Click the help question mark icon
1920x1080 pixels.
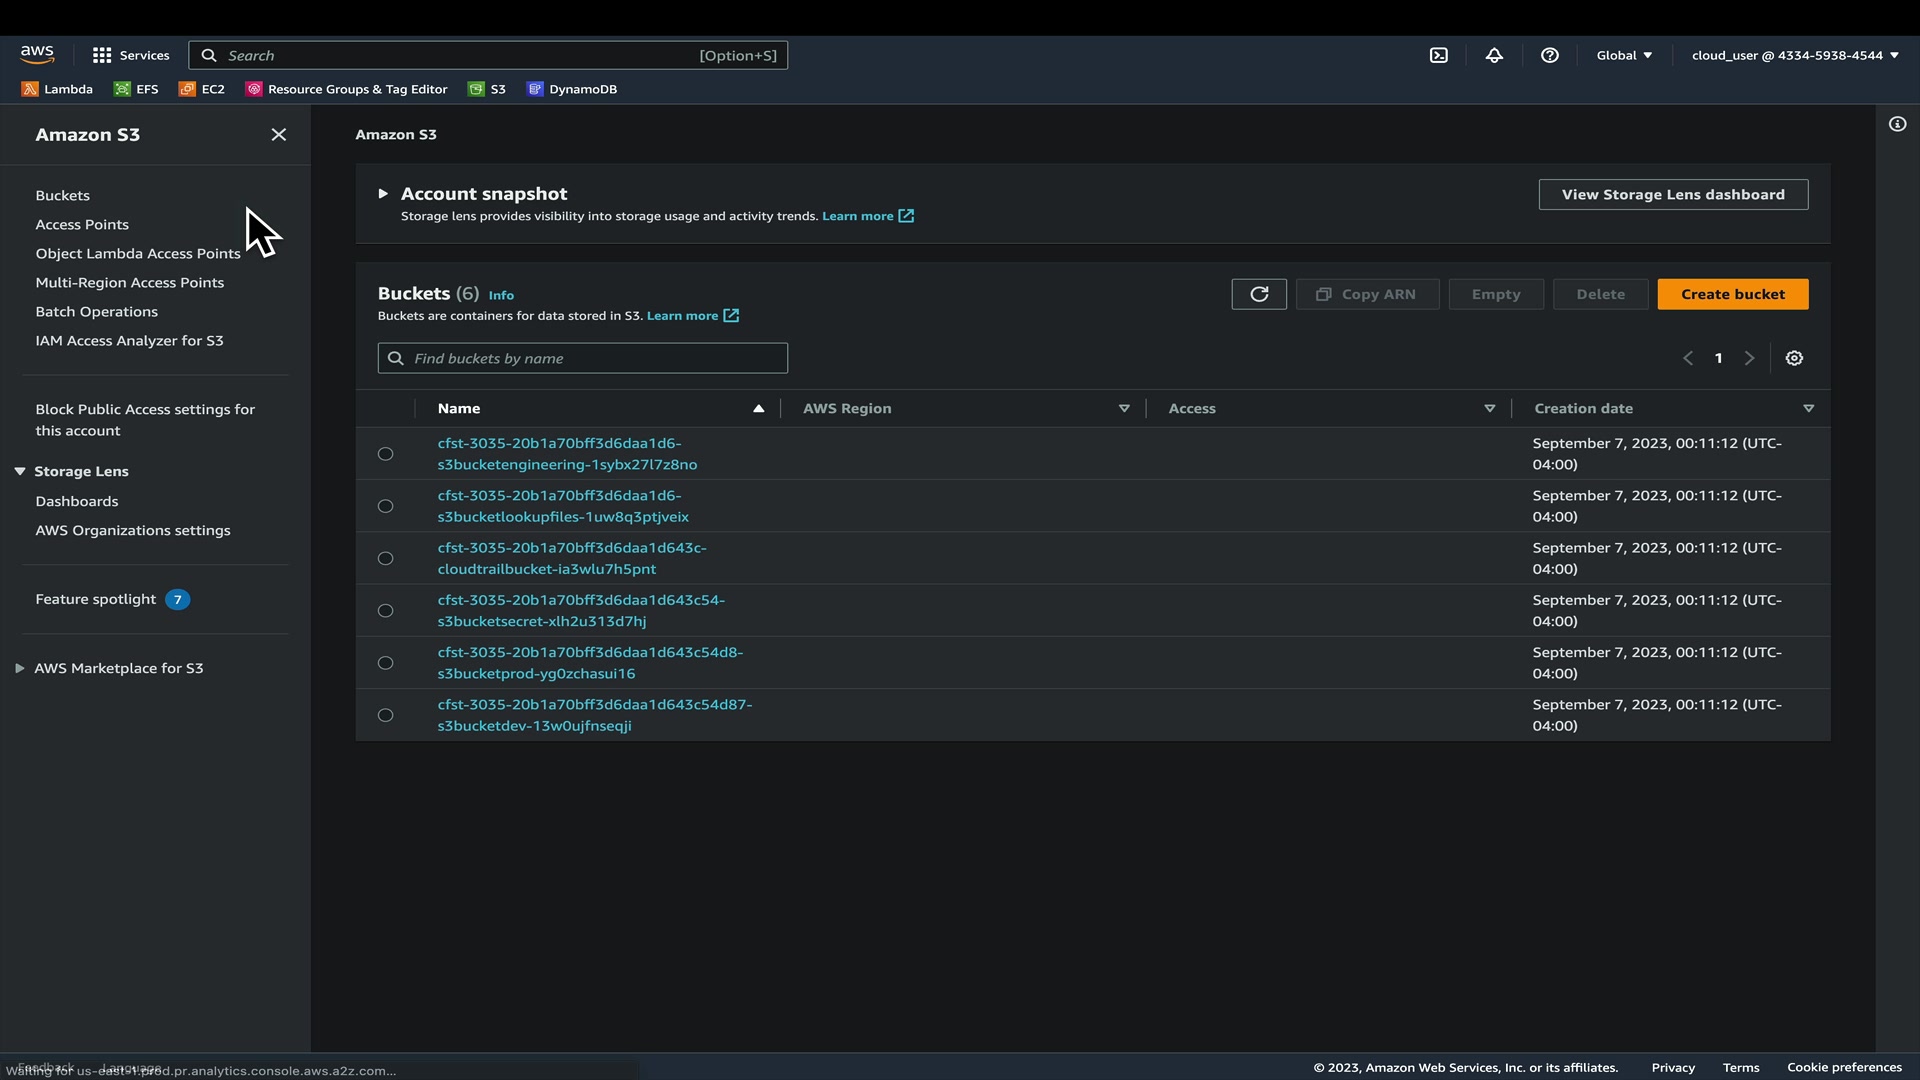[x=1549, y=56]
